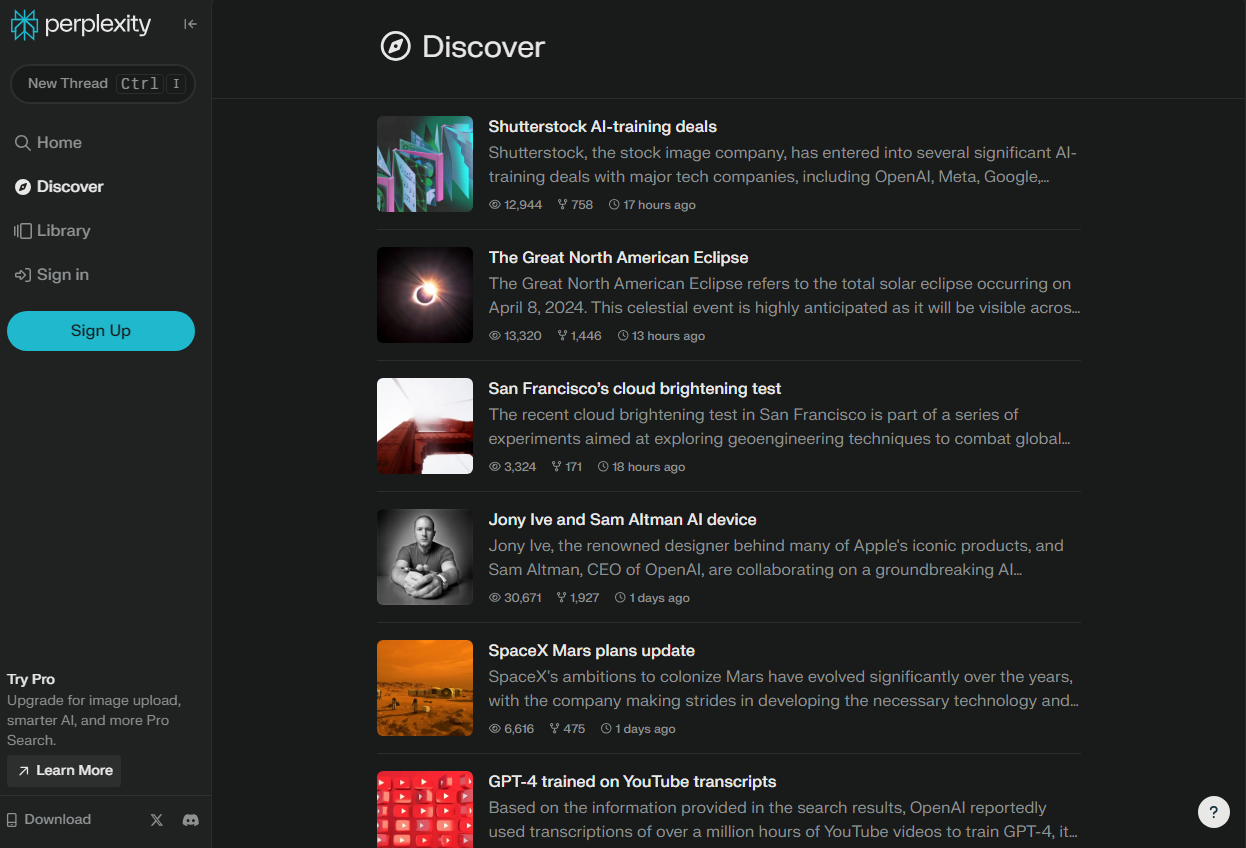Open the Shutterstock AI-training deals article
The image size is (1246, 848).
point(602,127)
